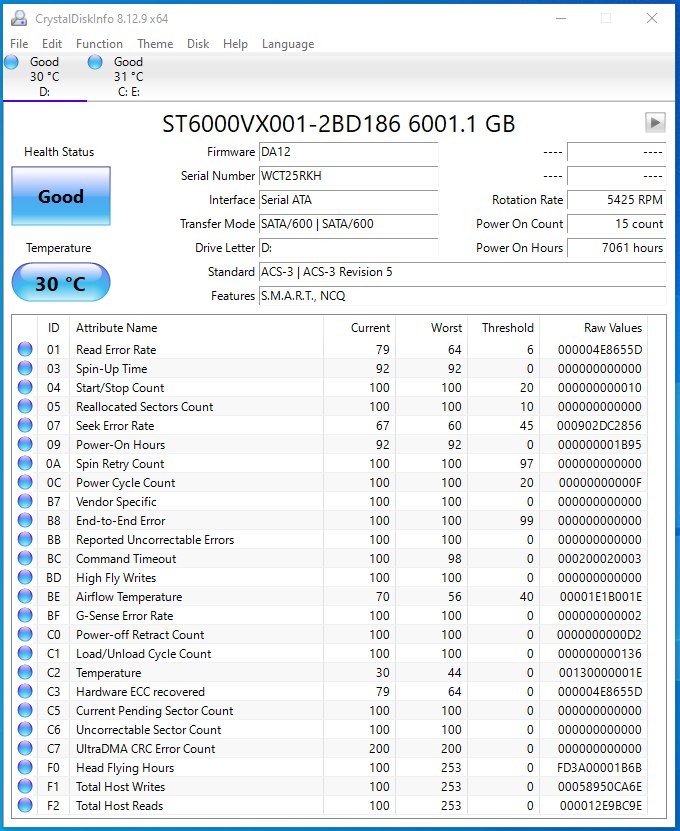Image resolution: width=680 pixels, height=831 pixels.
Task: Click status orb for Read Error Rate row
Action: click(x=25, y=349)
